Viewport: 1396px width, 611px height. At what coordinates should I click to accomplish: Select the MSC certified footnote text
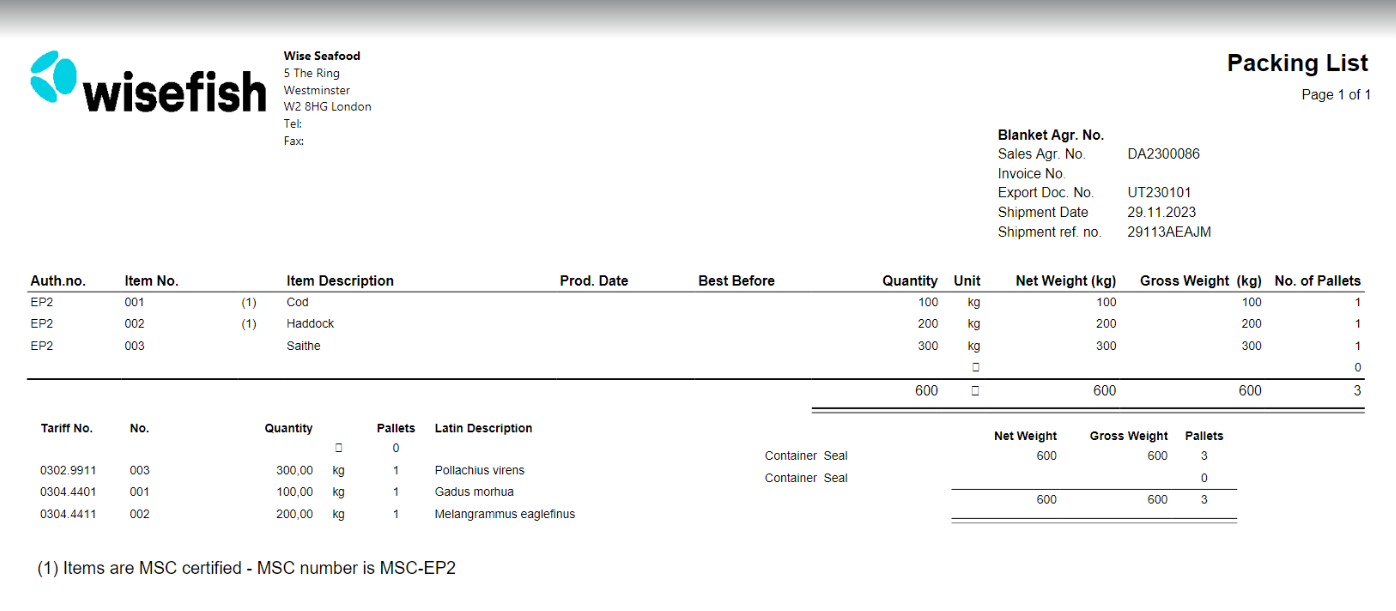(247, 568)
